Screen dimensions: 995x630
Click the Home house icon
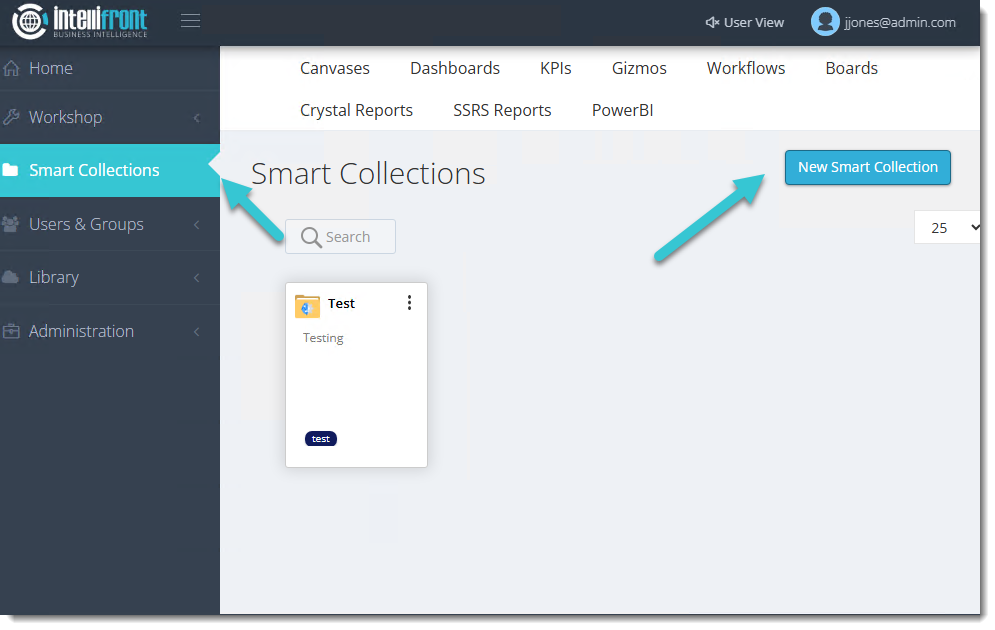point(12,68)
